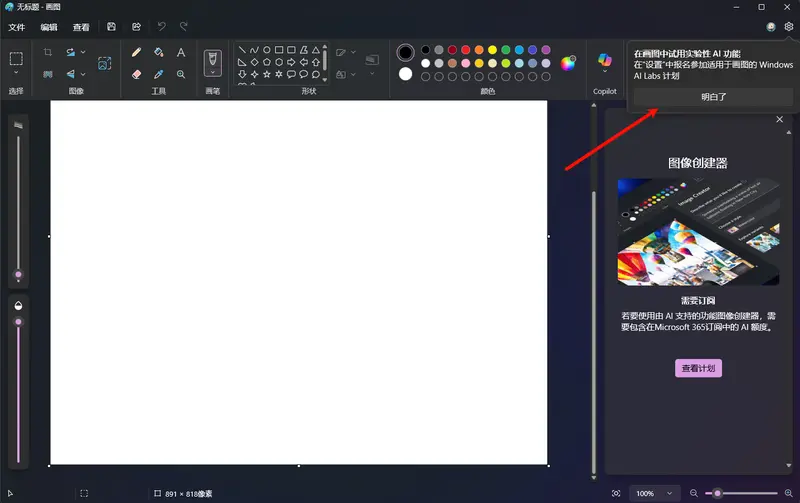Expand the brush type chevron
Screen dimensions: 800x503
[213, 72]
